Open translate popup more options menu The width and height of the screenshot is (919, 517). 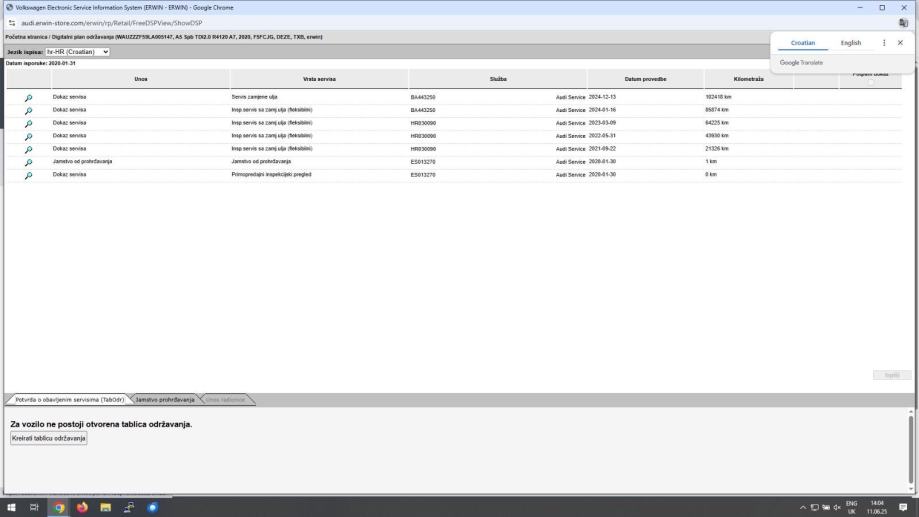[x=884, y=43]
